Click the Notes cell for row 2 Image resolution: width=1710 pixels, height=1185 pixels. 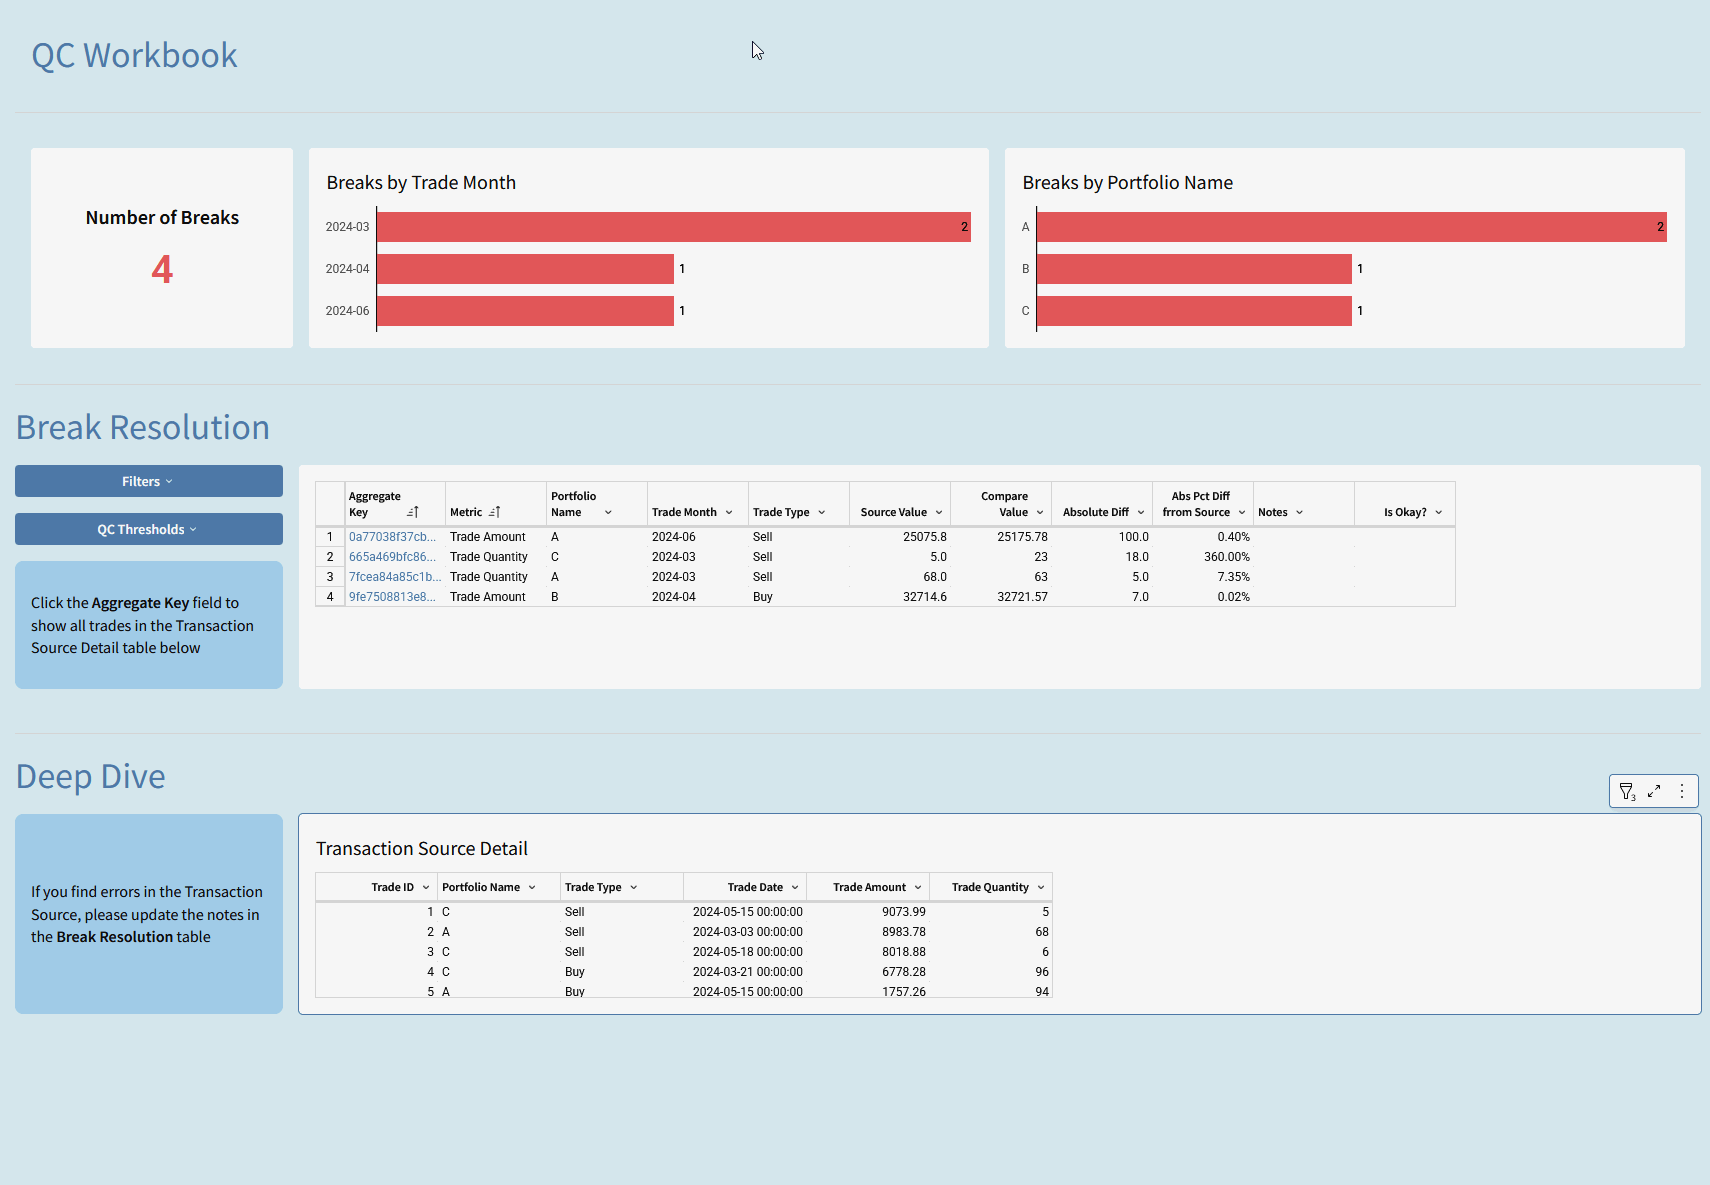point(1303,557)
